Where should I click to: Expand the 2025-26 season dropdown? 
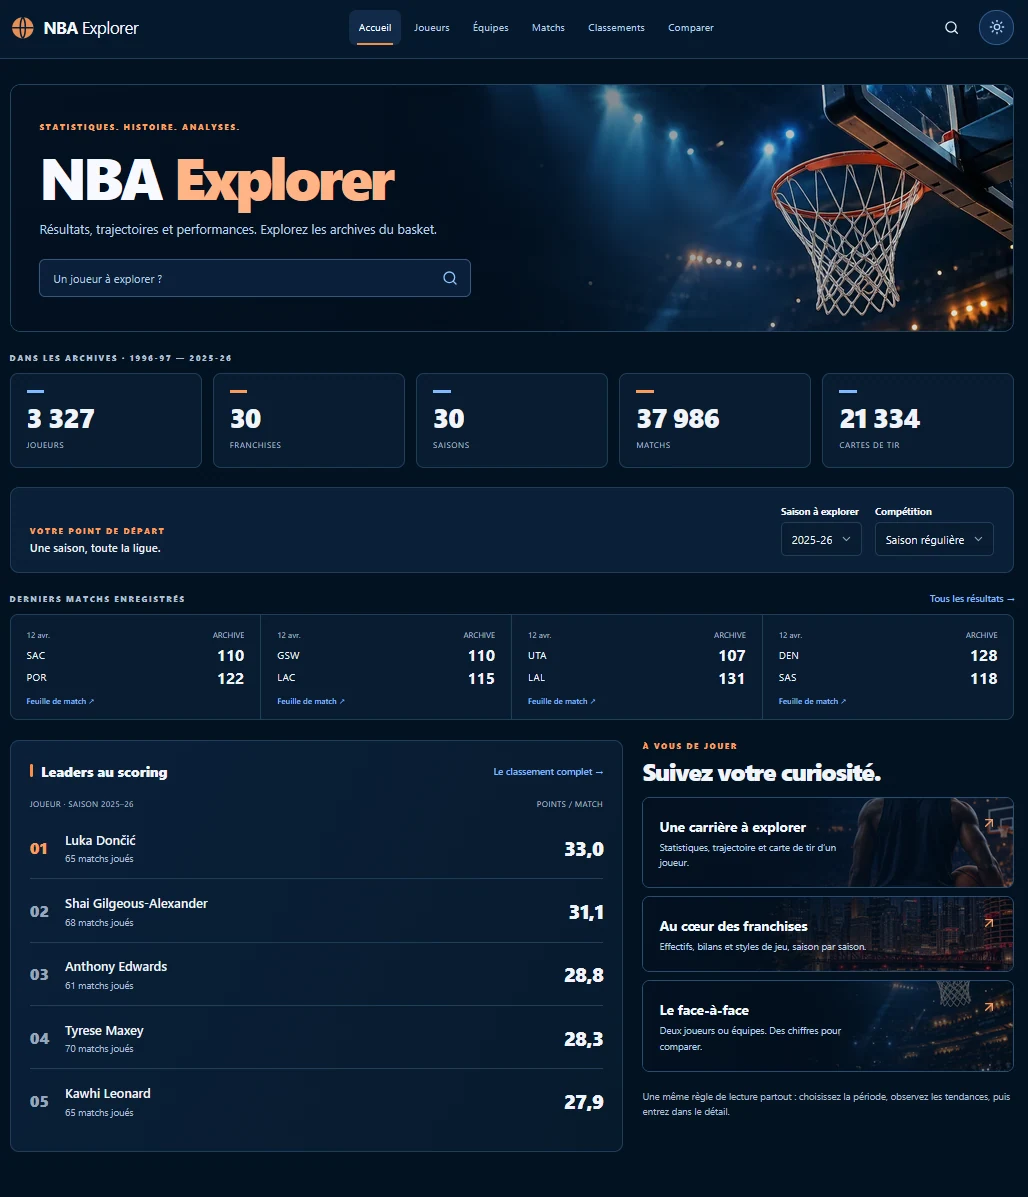[x=821, y=539]
